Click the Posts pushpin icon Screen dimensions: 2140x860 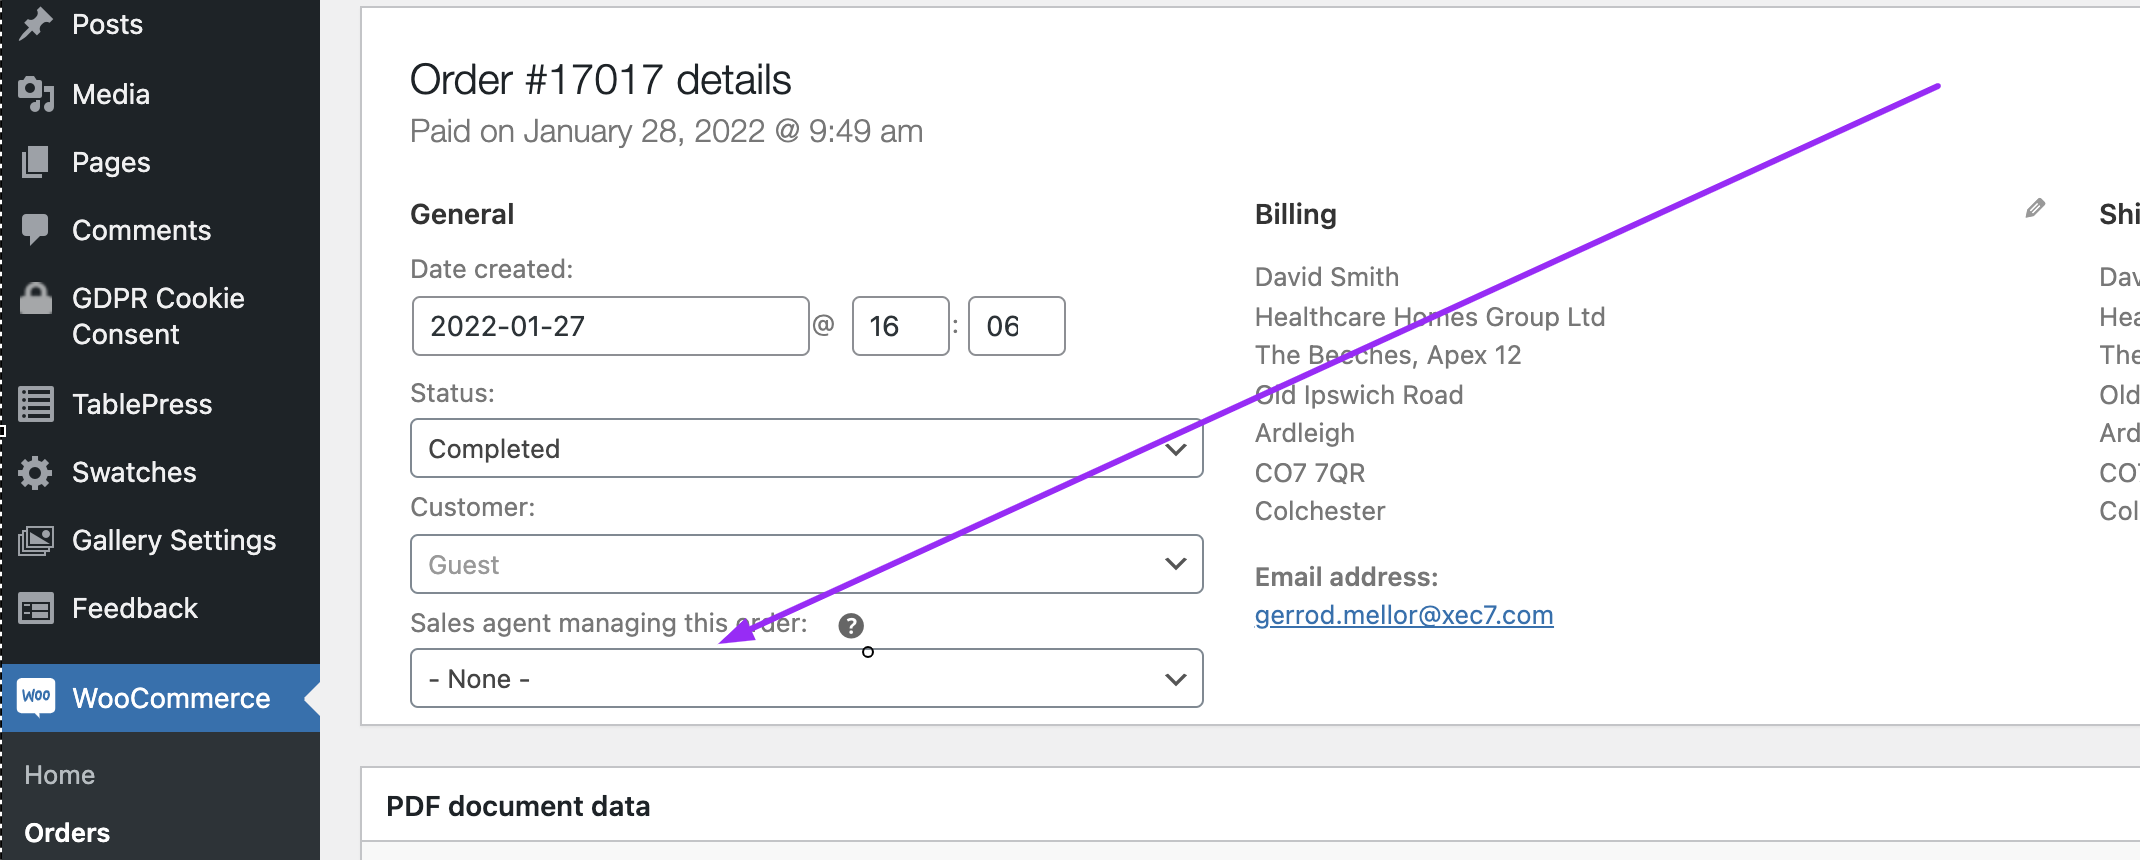pos(36,23)
